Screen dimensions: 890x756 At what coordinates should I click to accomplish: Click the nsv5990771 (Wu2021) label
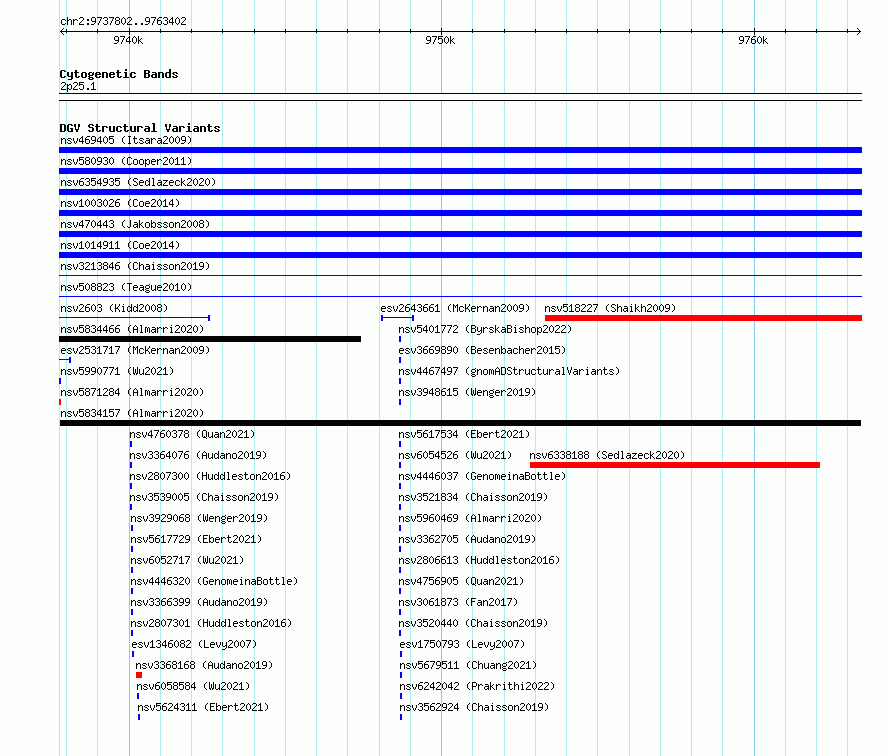coord(117,371)
